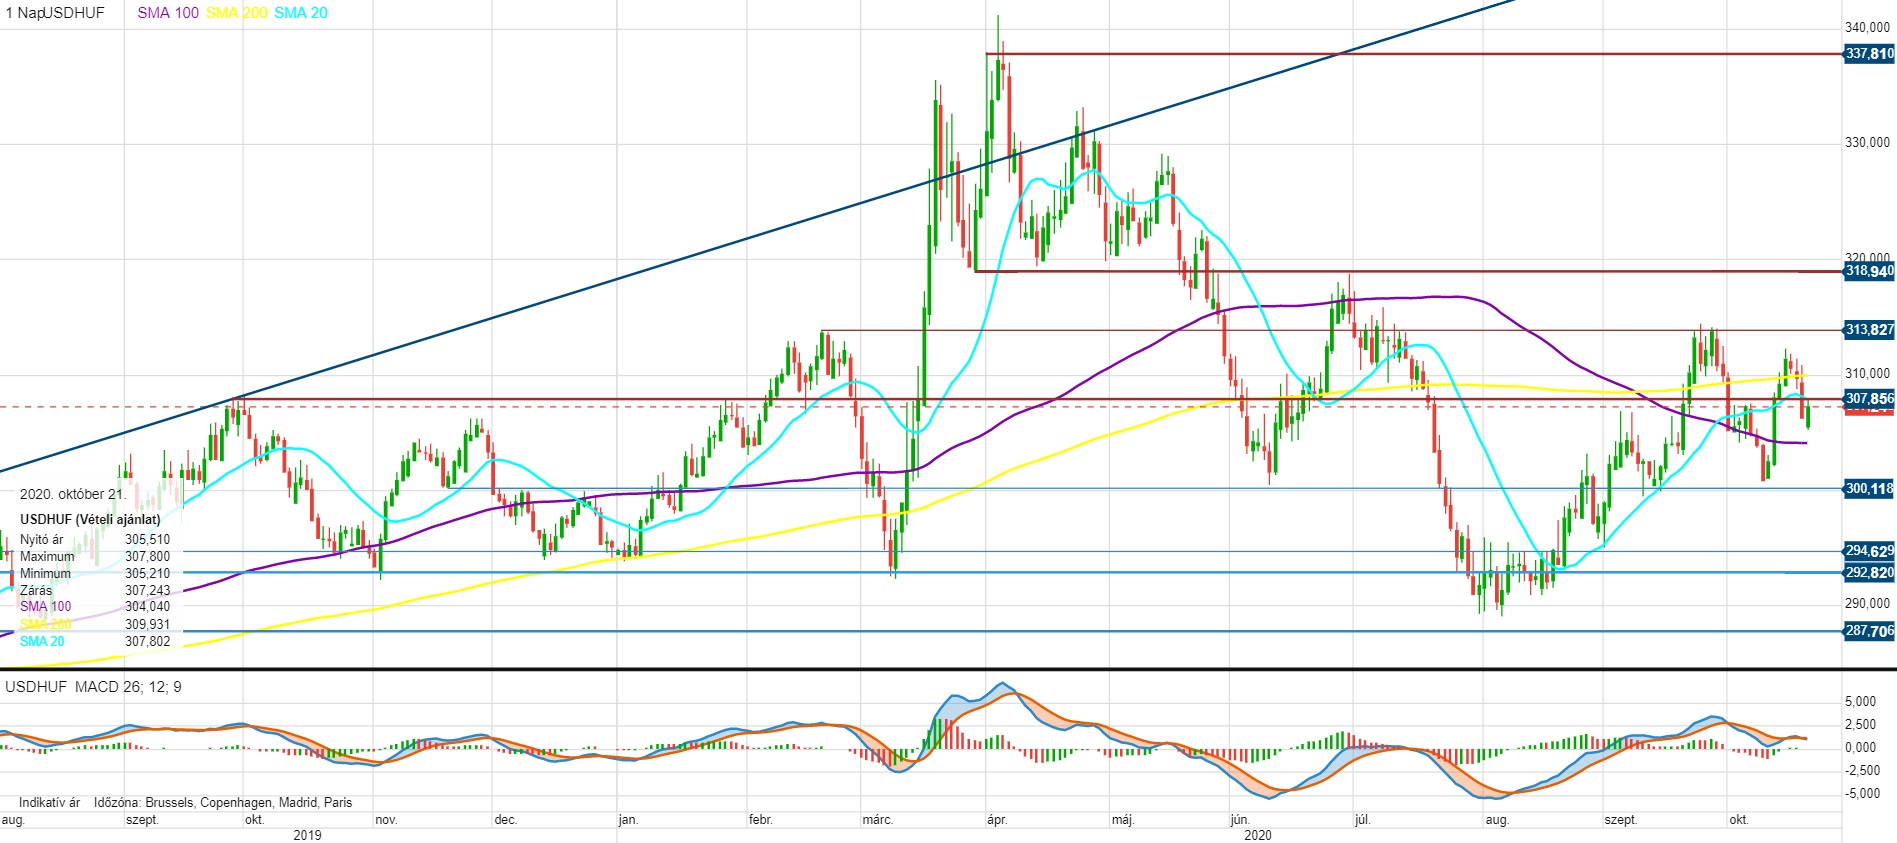Select the date 2020. október 21. in the info box
This screenshot has height=843, width=1897.
coord(73,494)
